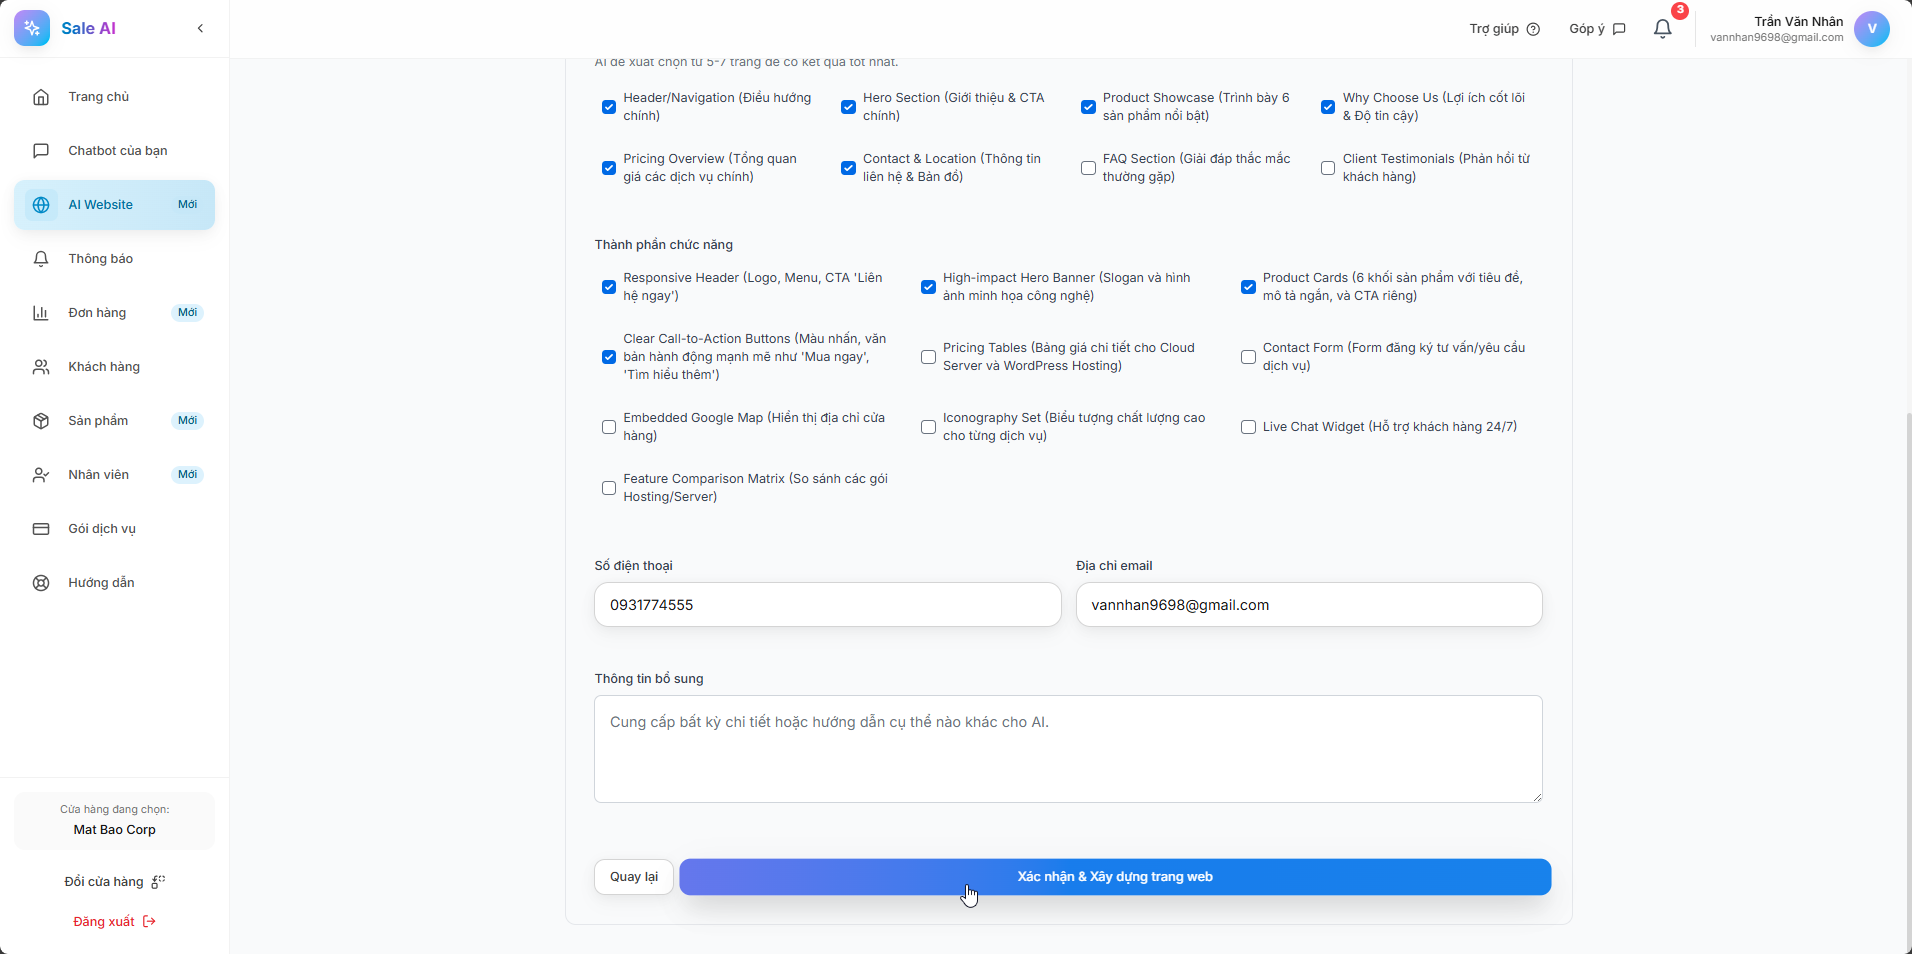The height and width of the screenshot is (954, 1912).
Task: Open Góp ý feedback link
Action: 1597,29
